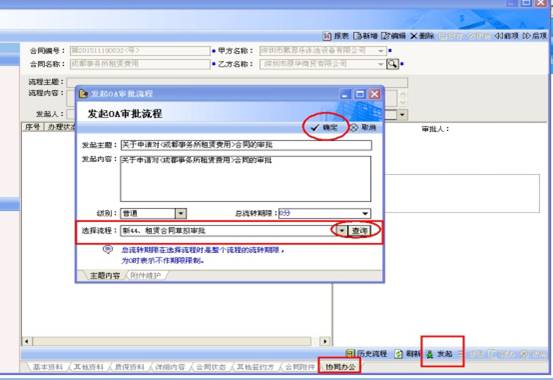Open the 其他资料 tab

(89, 367)
